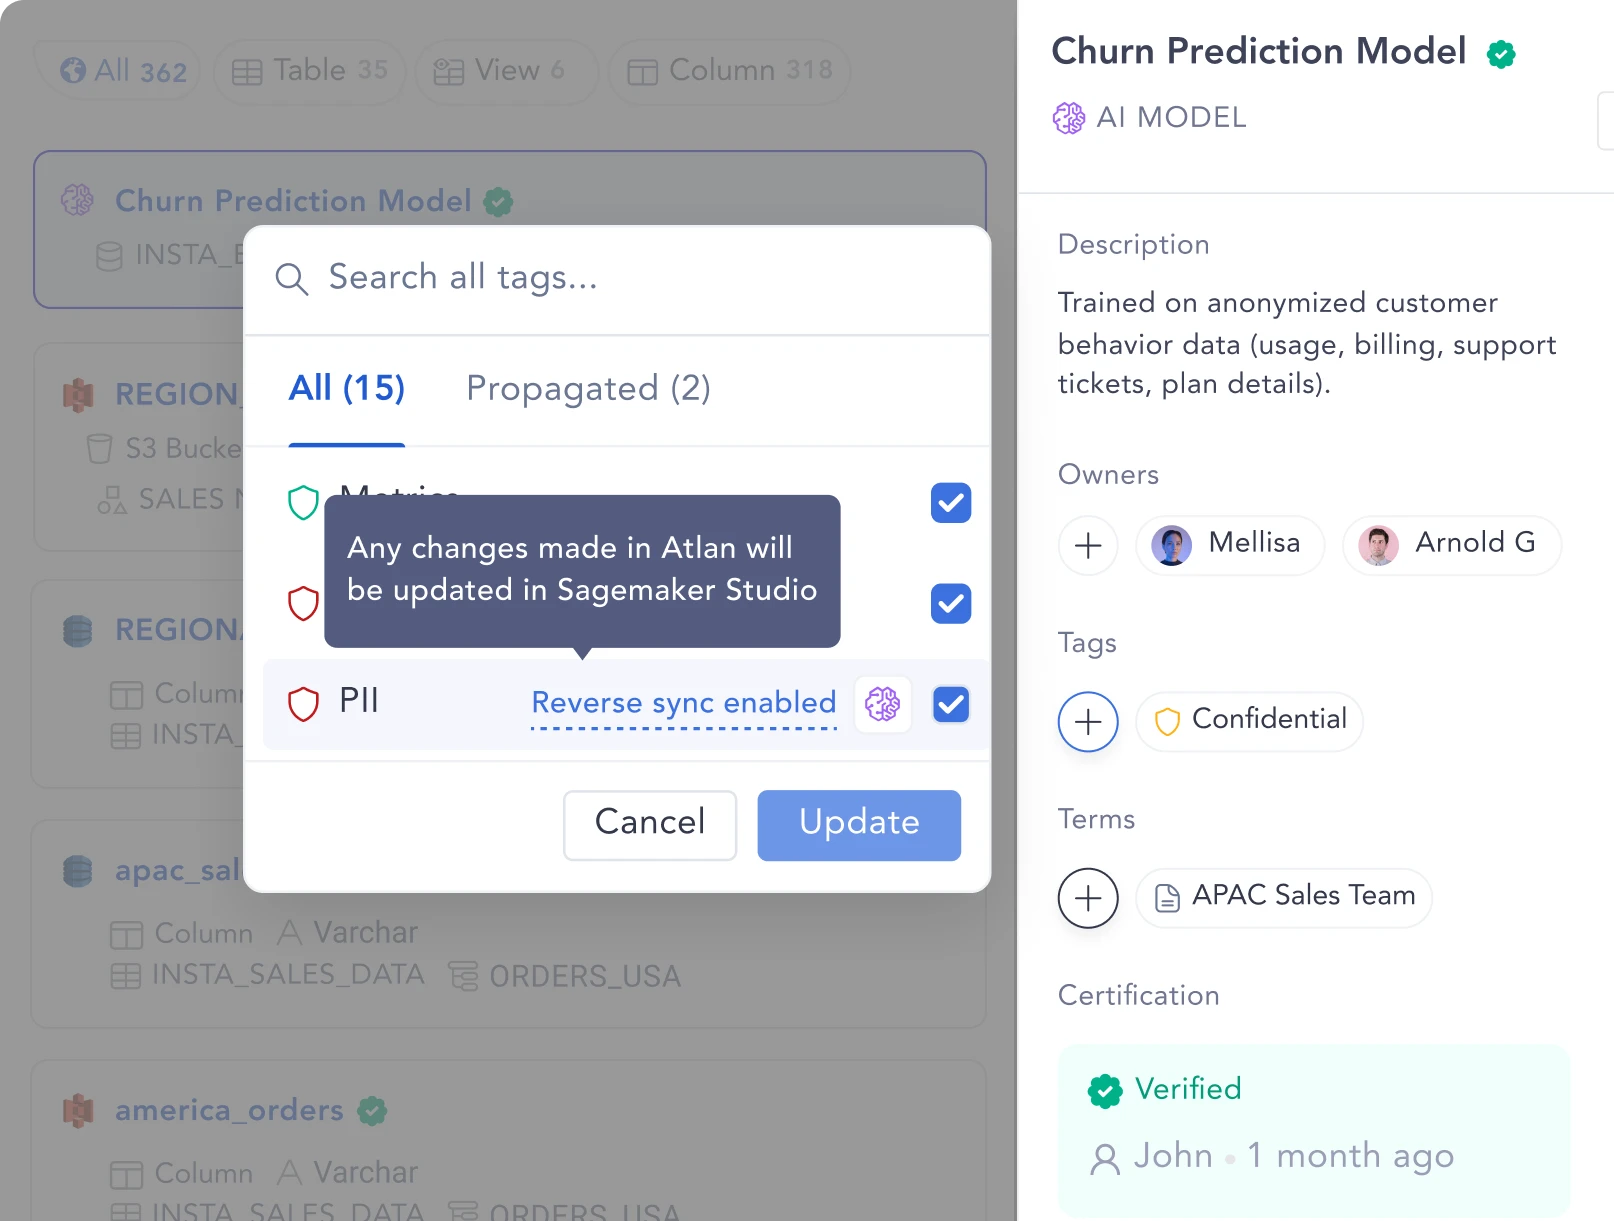Switch to the Propagated (2) tab

[588, 389]
